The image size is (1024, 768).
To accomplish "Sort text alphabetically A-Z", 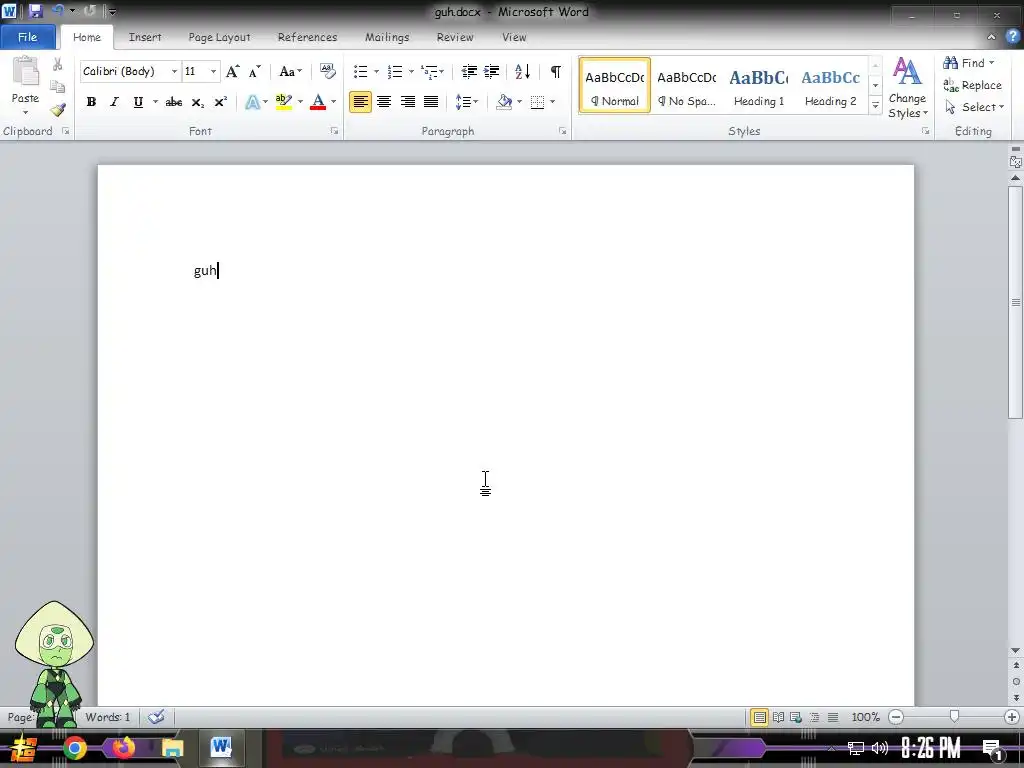I will point(522,71).
